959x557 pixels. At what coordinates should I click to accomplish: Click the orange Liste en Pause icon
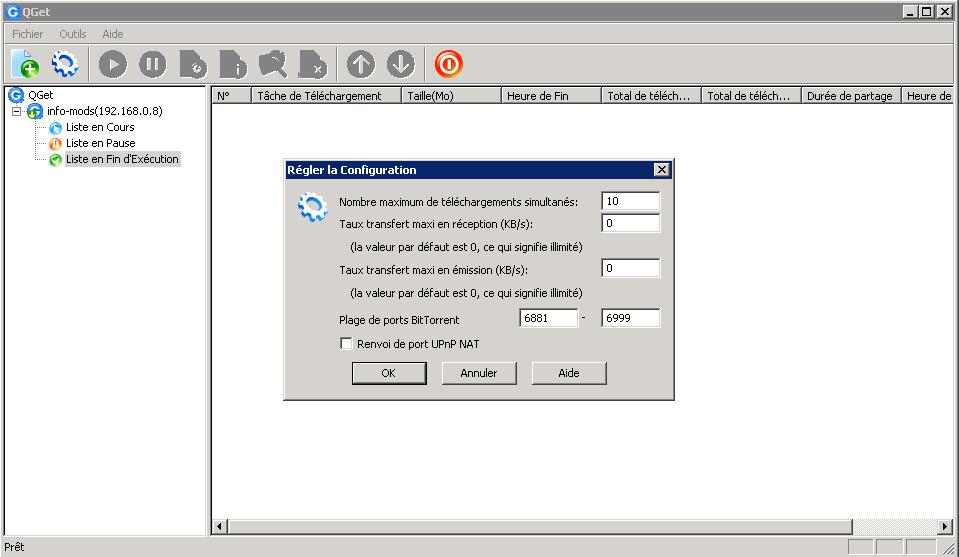55,144
